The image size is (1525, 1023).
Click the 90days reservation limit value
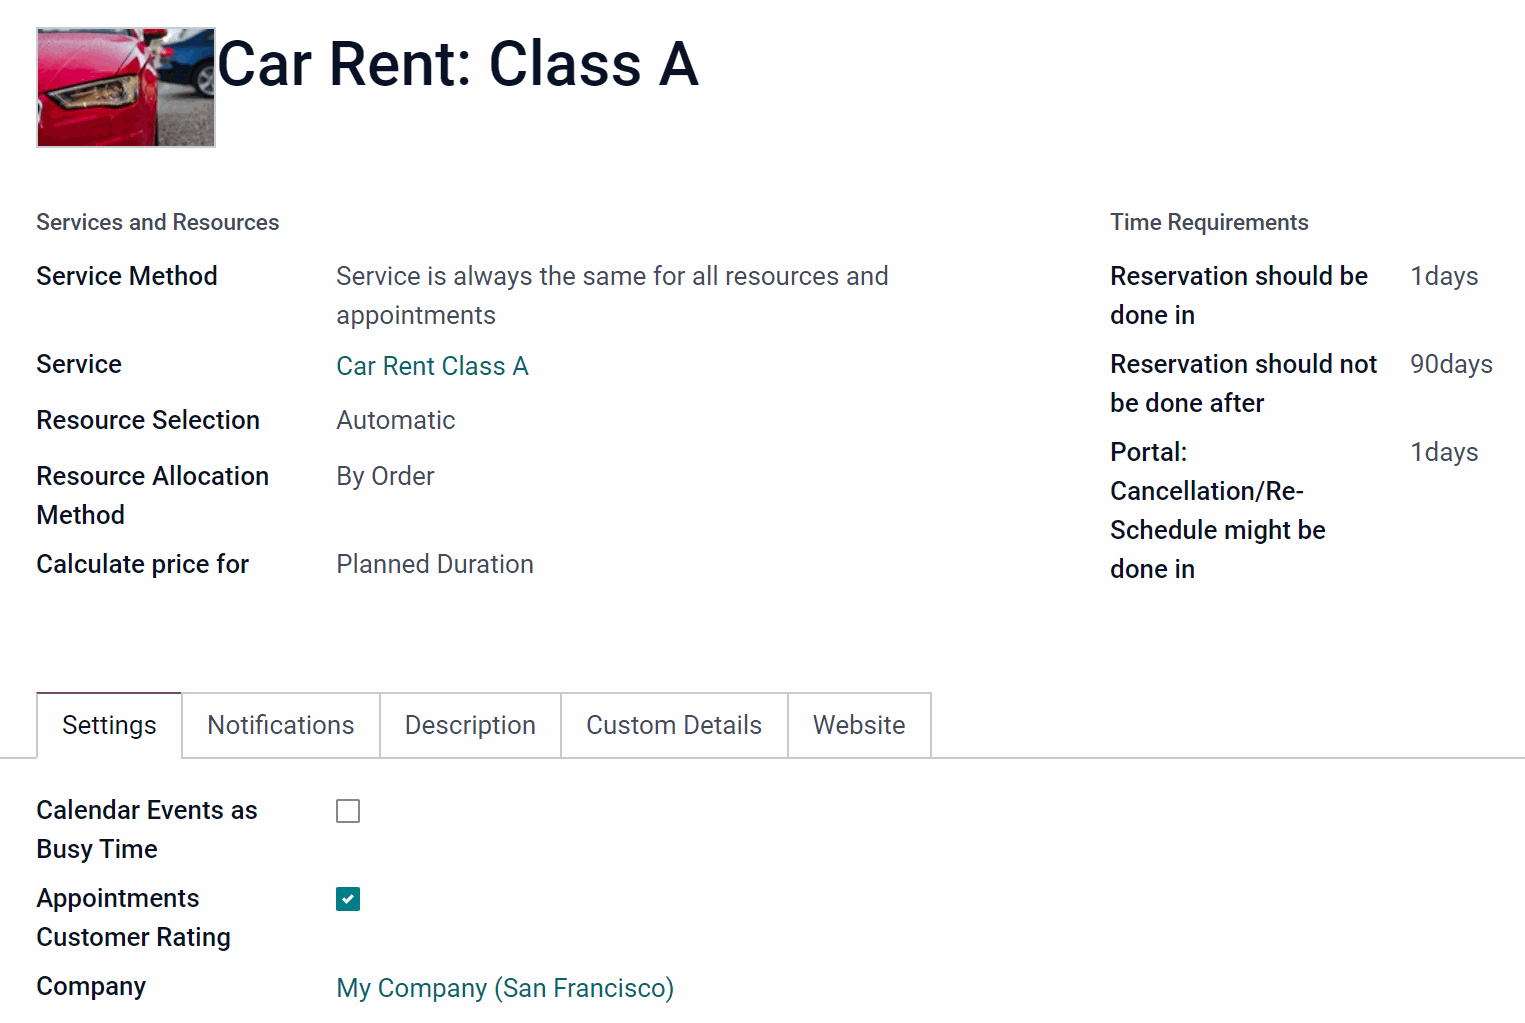(x=1451, y=364)
